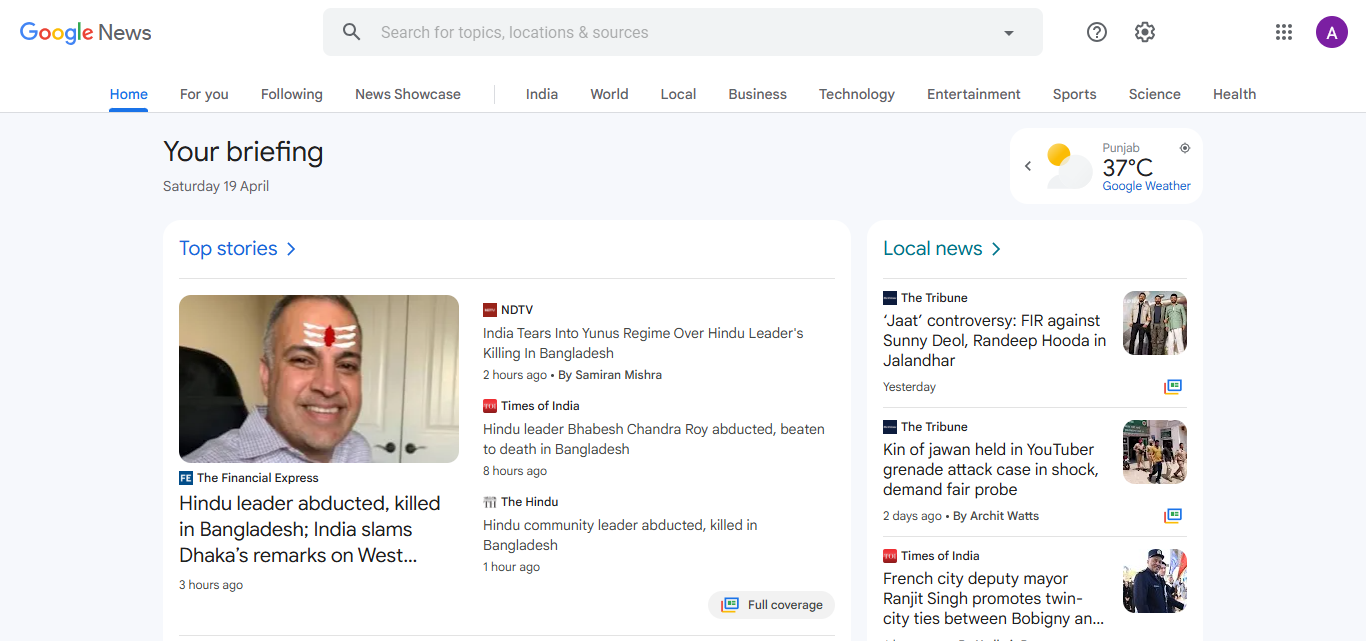
Task: Open the Google Weather link
Action: pos(1147,186)
